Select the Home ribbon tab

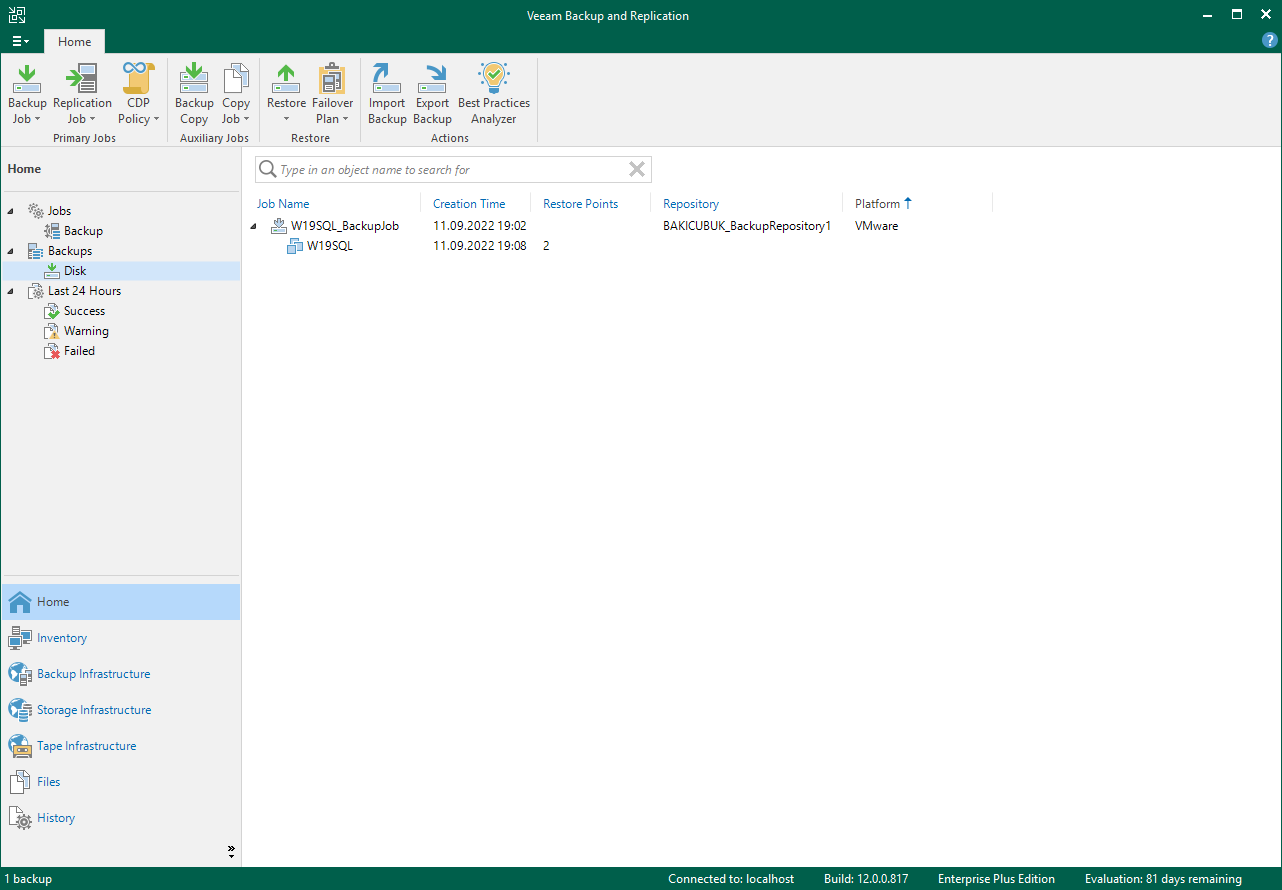(x=74, y=42)
